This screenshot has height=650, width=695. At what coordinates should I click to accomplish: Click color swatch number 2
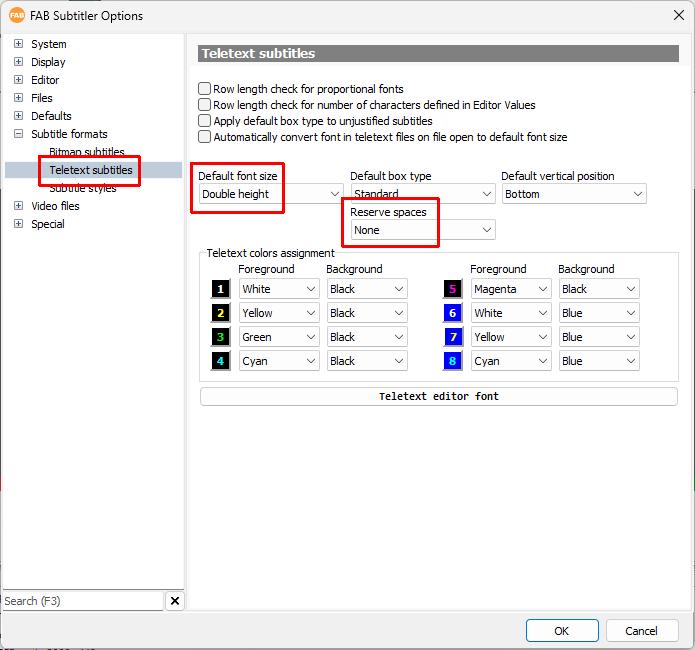coord(220,313)
